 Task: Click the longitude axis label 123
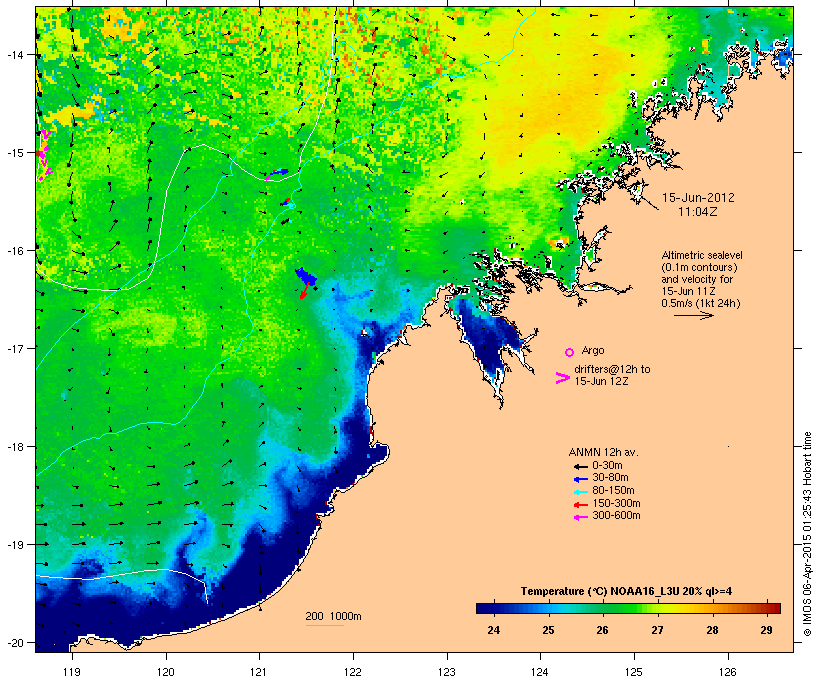[447, 672]
